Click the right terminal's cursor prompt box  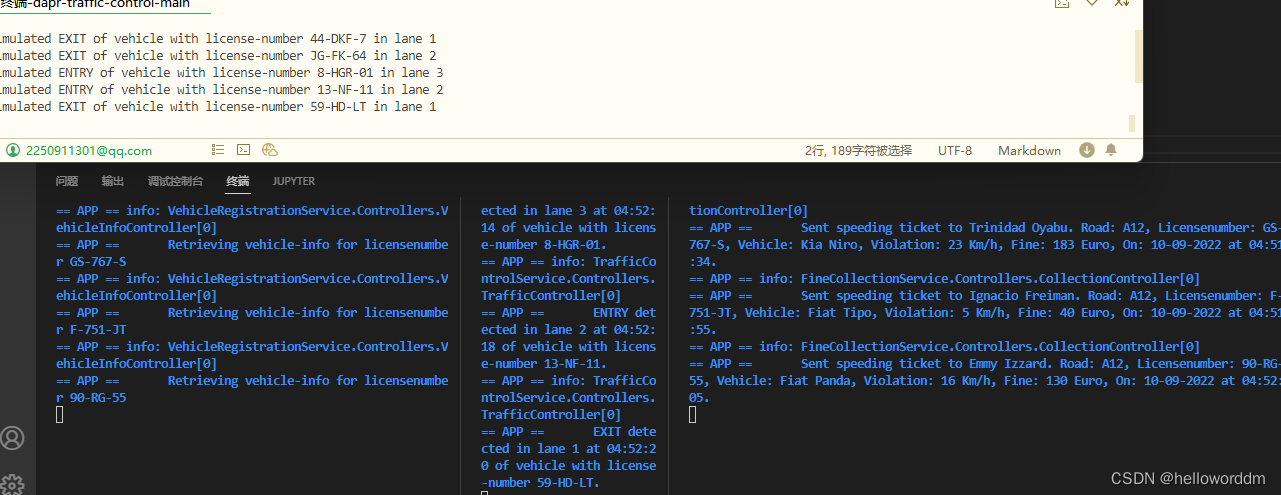point(693,415)
